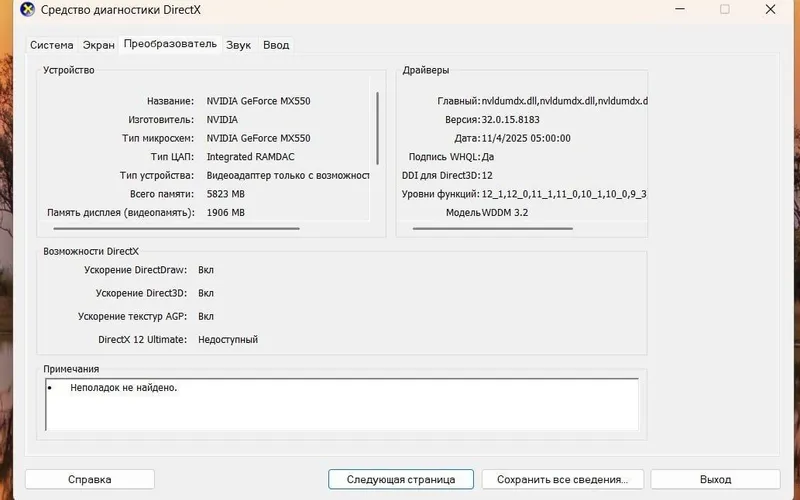Click the Изготовитель value NVIDIA
Screen dimensions: 800x500
point(222,119)
